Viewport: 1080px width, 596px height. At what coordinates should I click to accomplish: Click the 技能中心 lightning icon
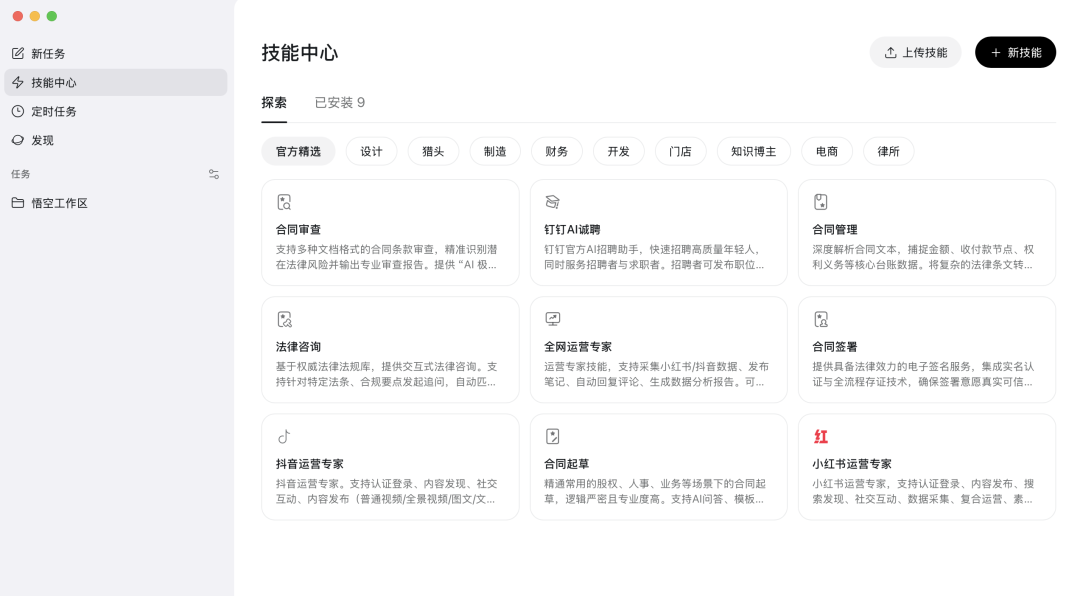tap(17, 82)
